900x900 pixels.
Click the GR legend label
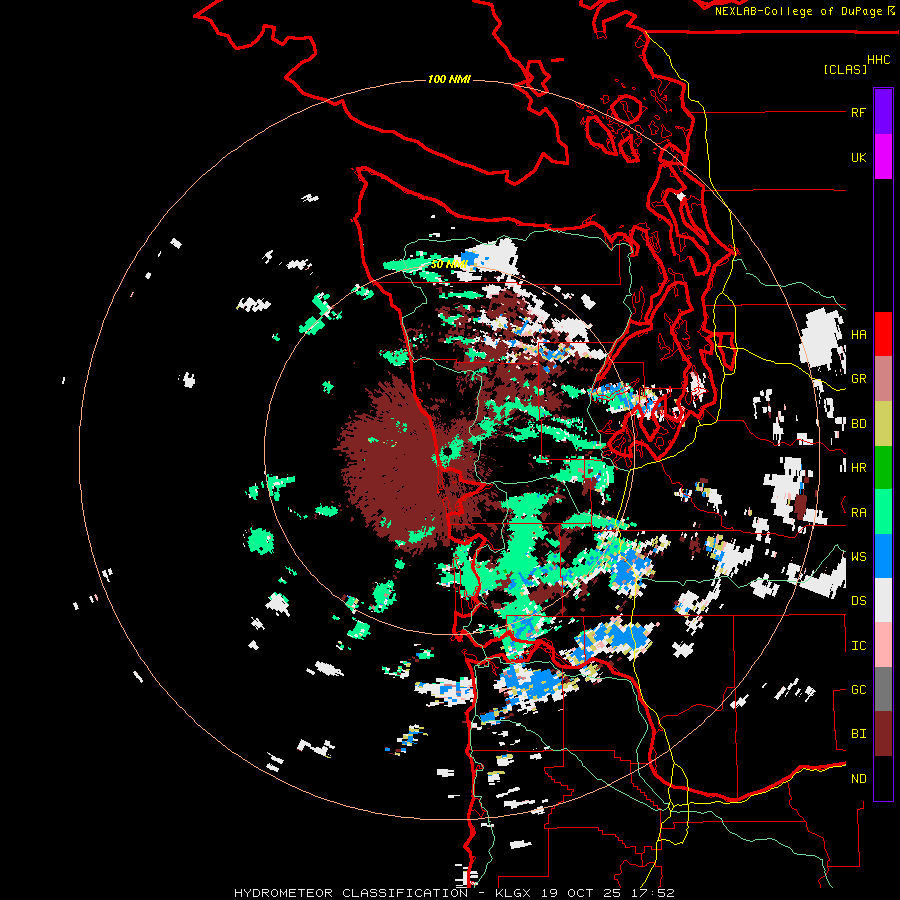tap(858, 379)
